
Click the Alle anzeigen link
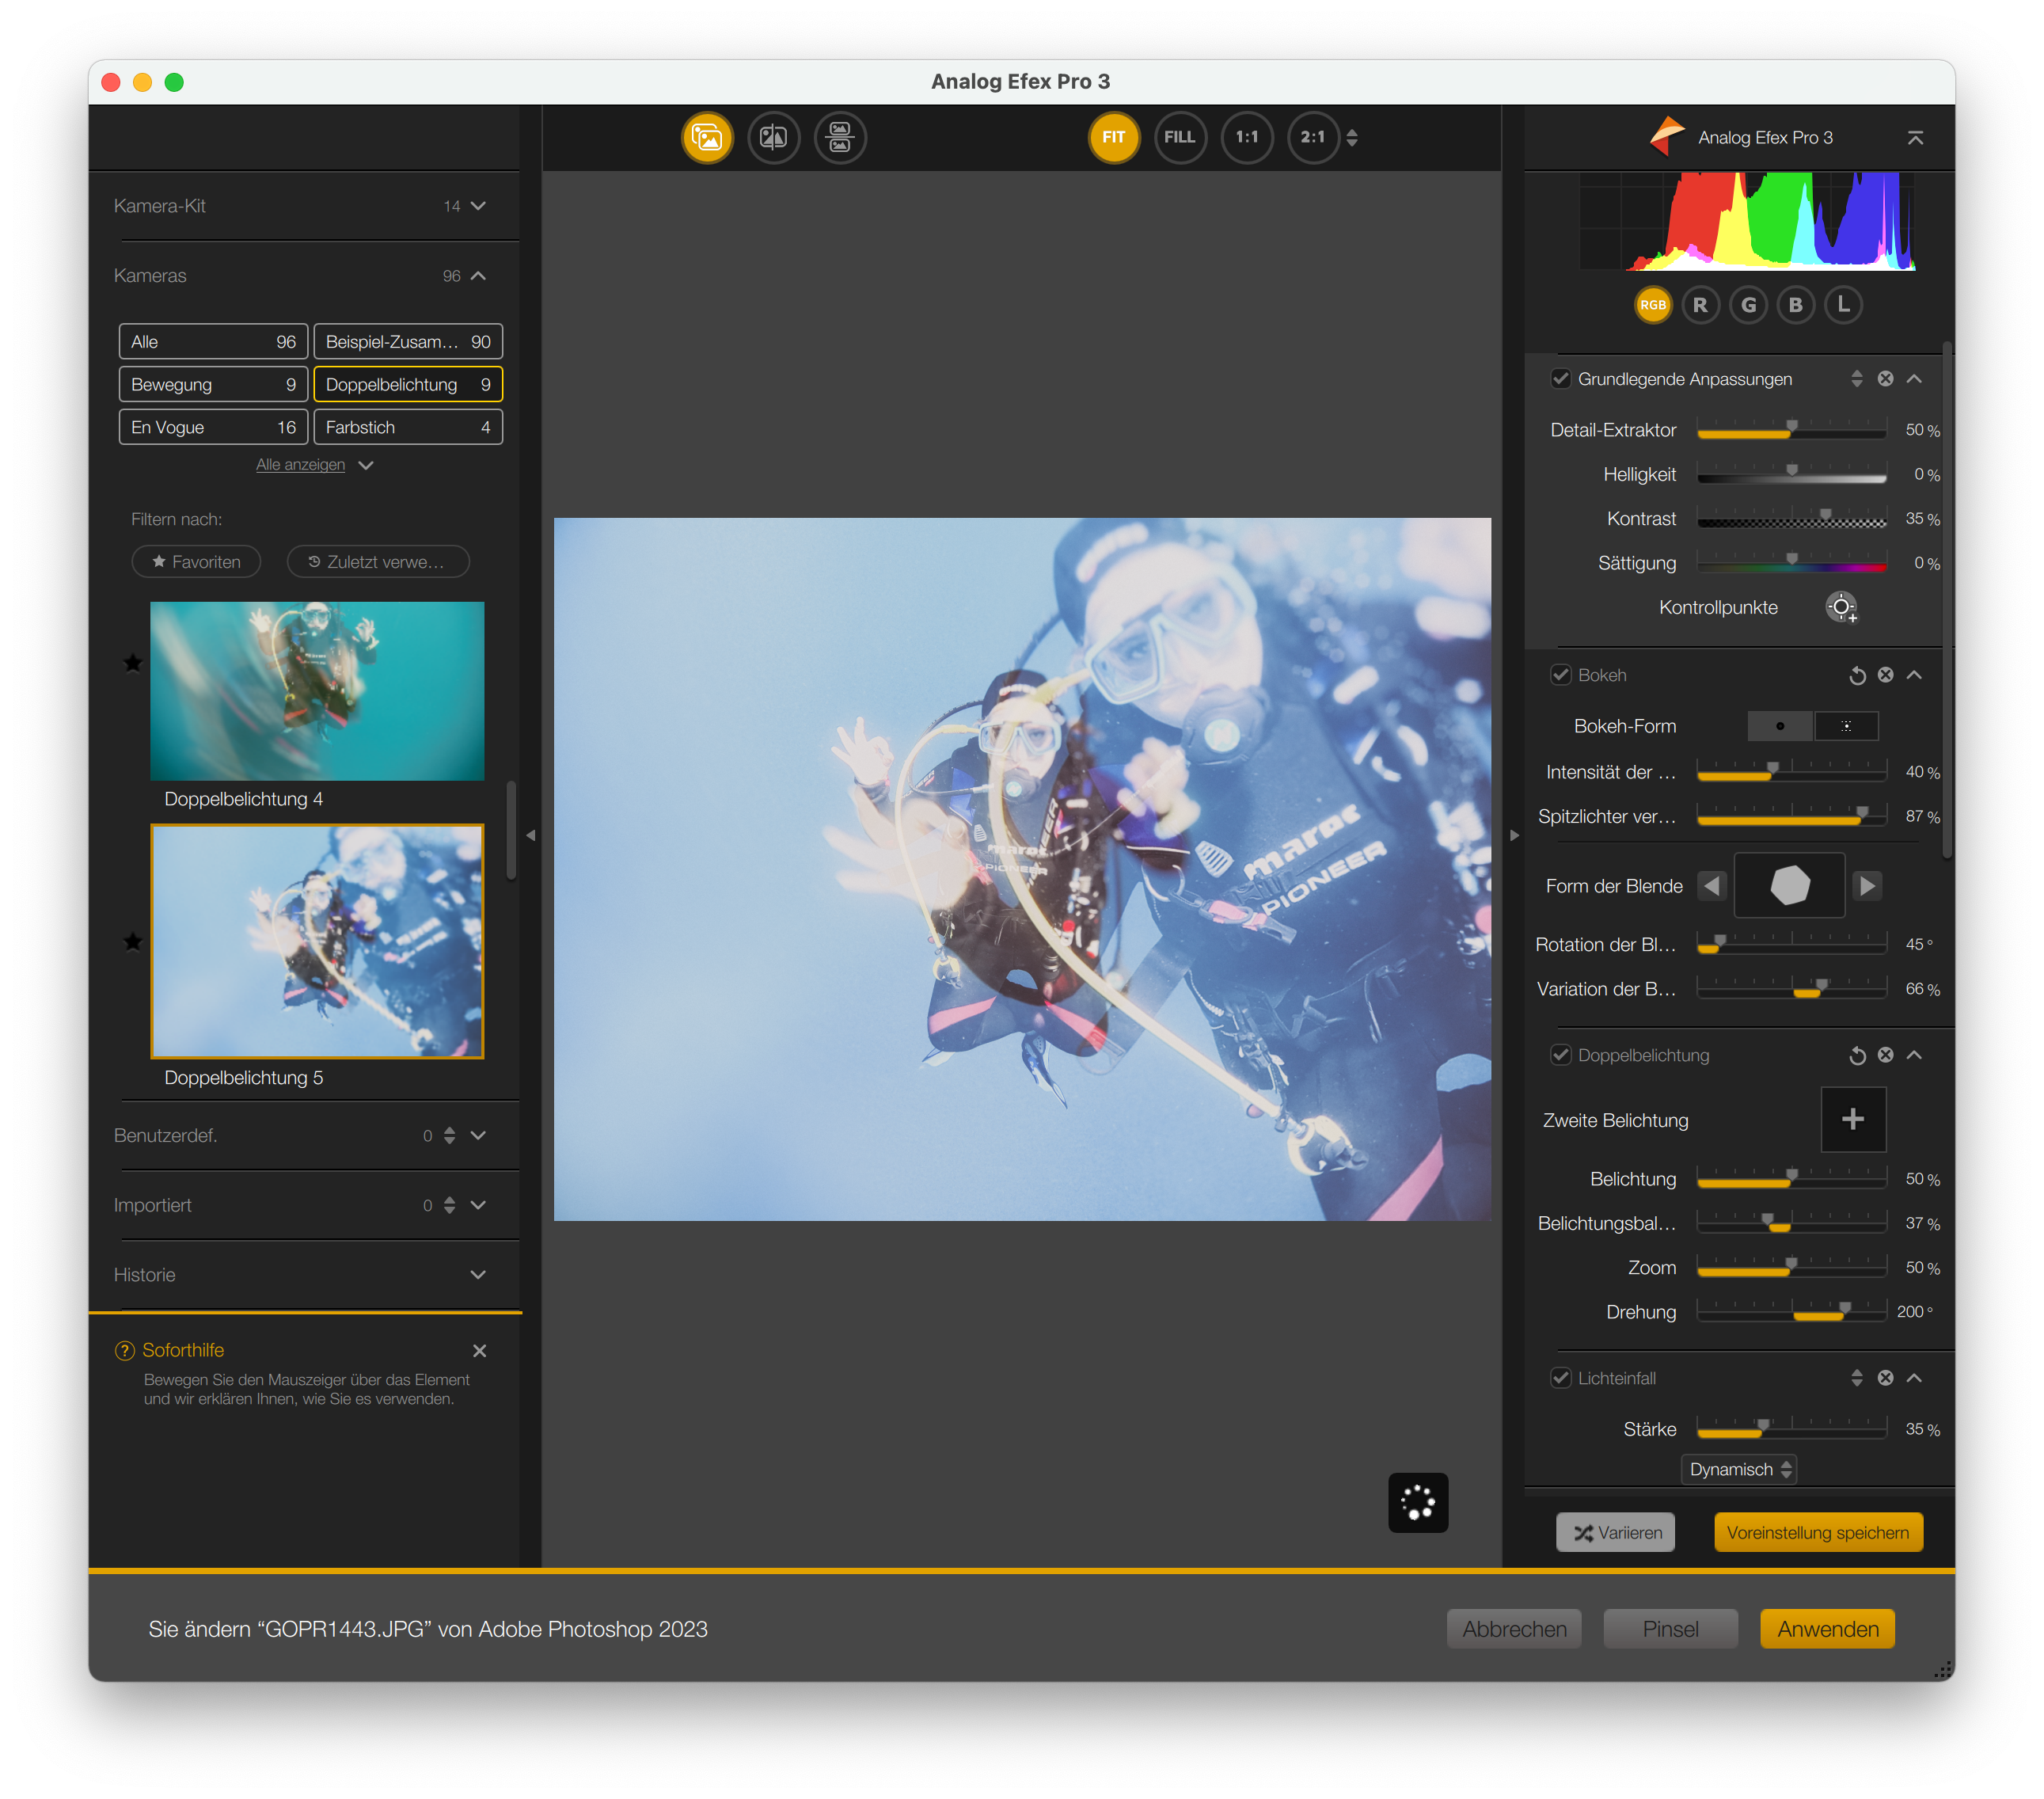300,465
